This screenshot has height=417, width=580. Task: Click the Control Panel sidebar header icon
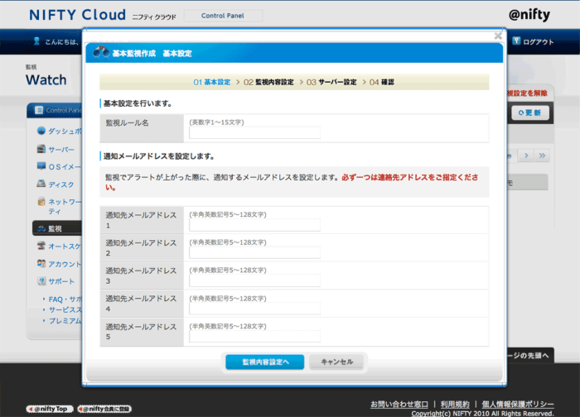click(38, 110)
